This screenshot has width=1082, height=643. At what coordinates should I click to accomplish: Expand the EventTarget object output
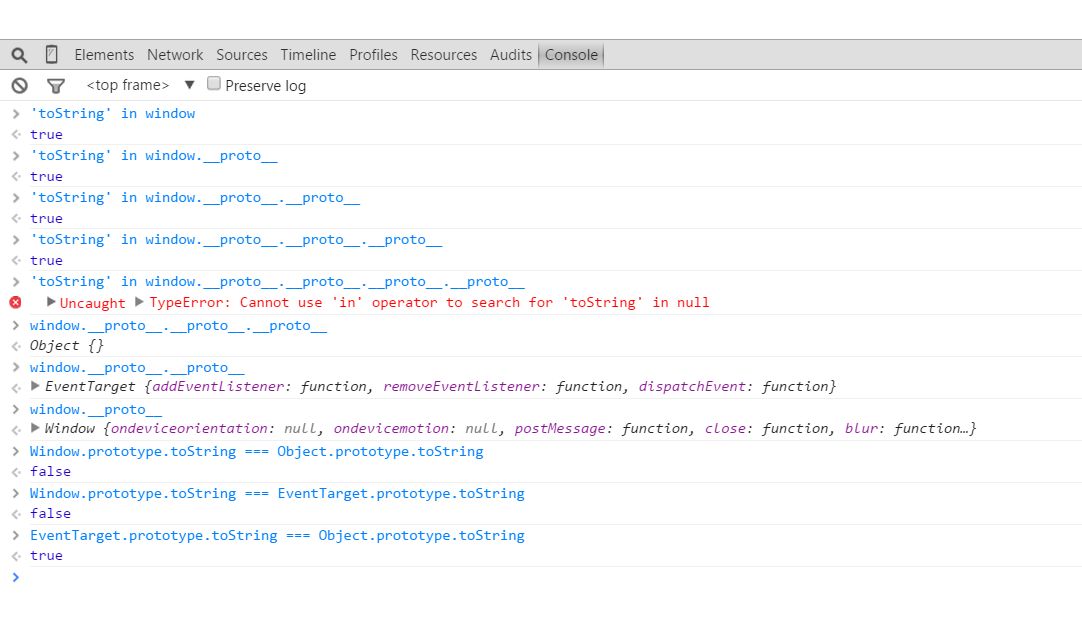pyautogui.click(x=36, y=386)
